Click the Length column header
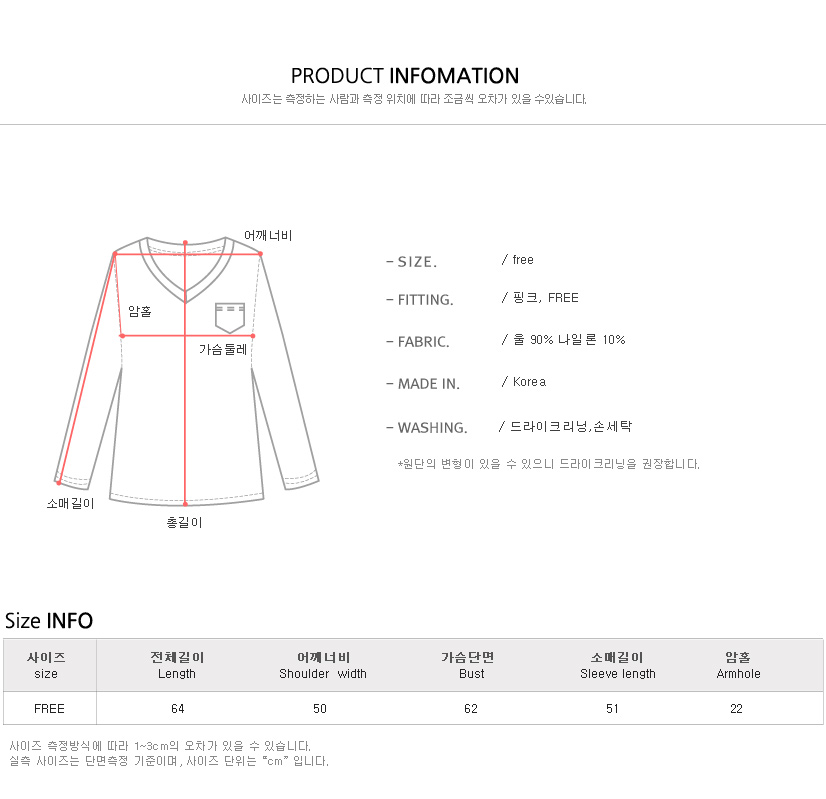Screen dimensions: 826x799 [x=177, y=665]
